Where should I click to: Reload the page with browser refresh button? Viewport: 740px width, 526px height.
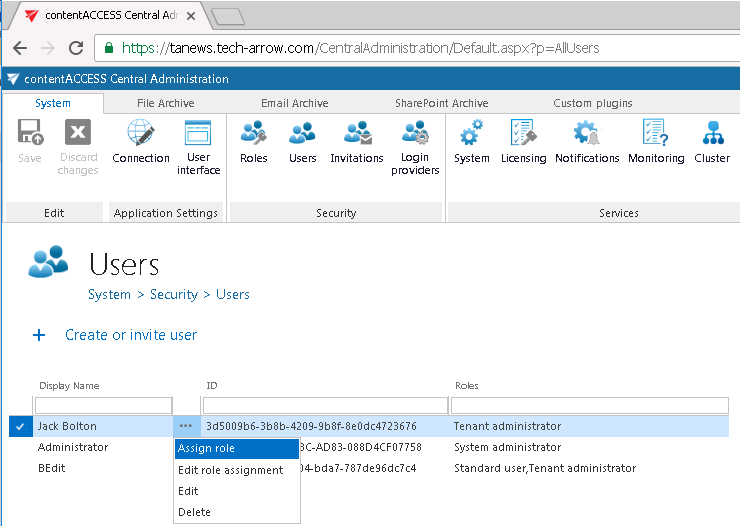pyautogui.click(x=76, y=48)
